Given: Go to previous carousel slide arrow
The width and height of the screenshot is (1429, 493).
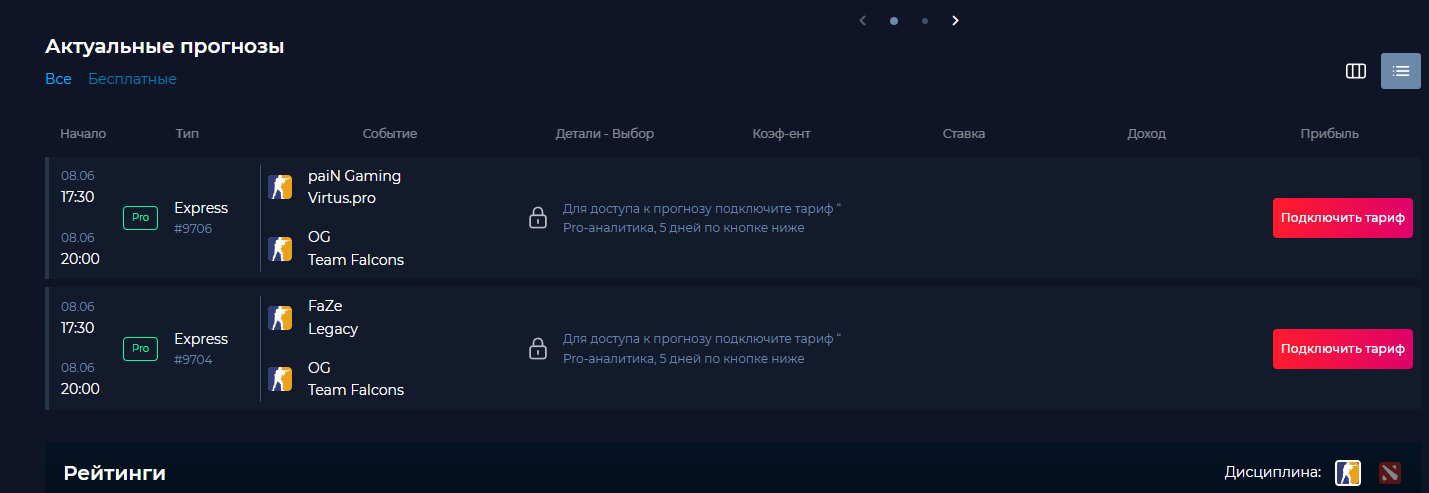Looking at the screenshot, I should 862,20.
